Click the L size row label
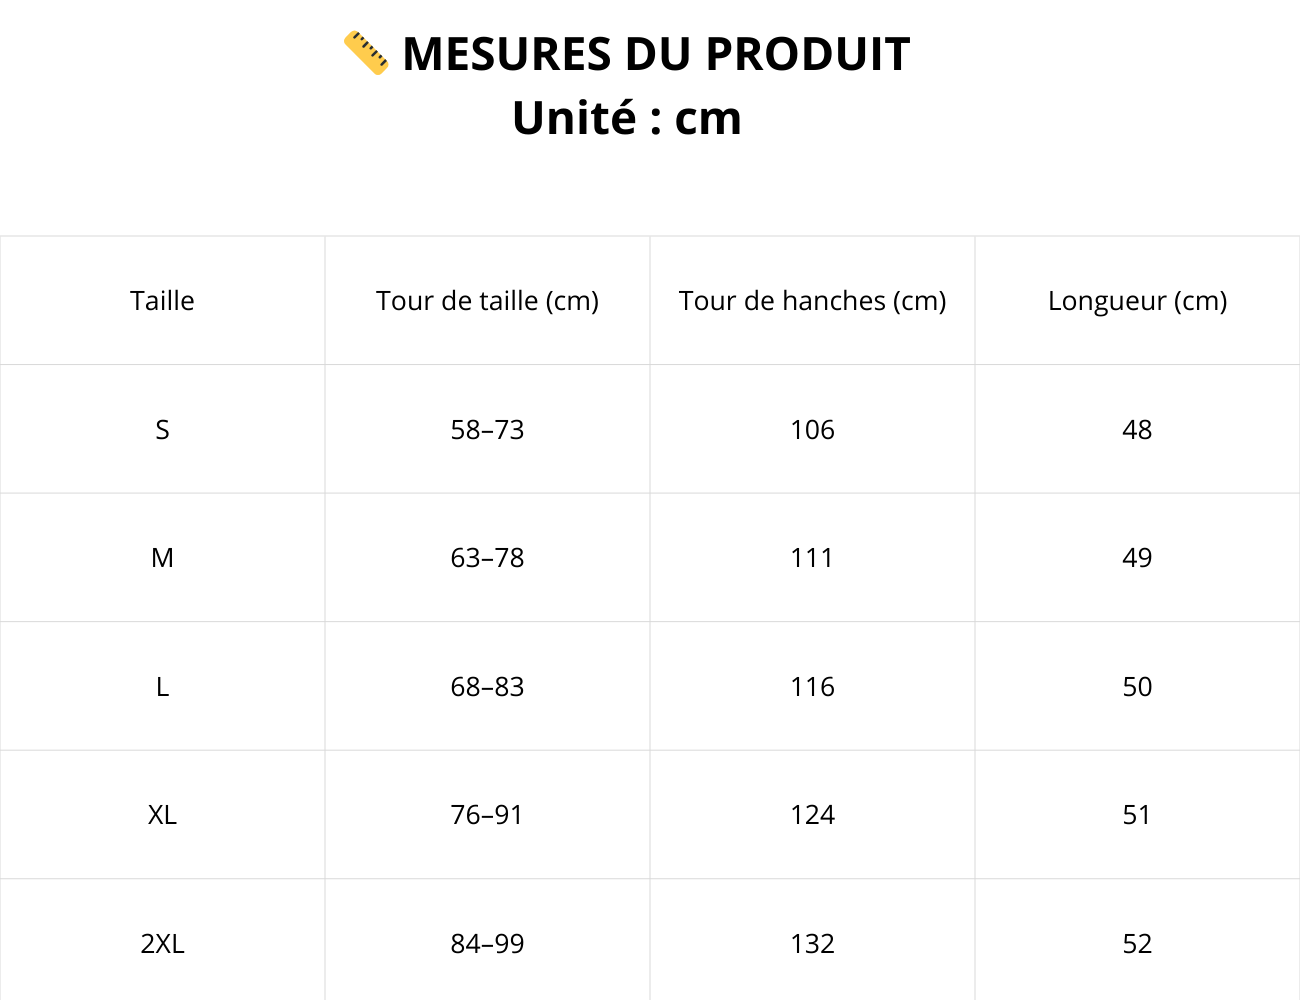The width and height of the screenshot is (1300, 1000). point(162,687)
